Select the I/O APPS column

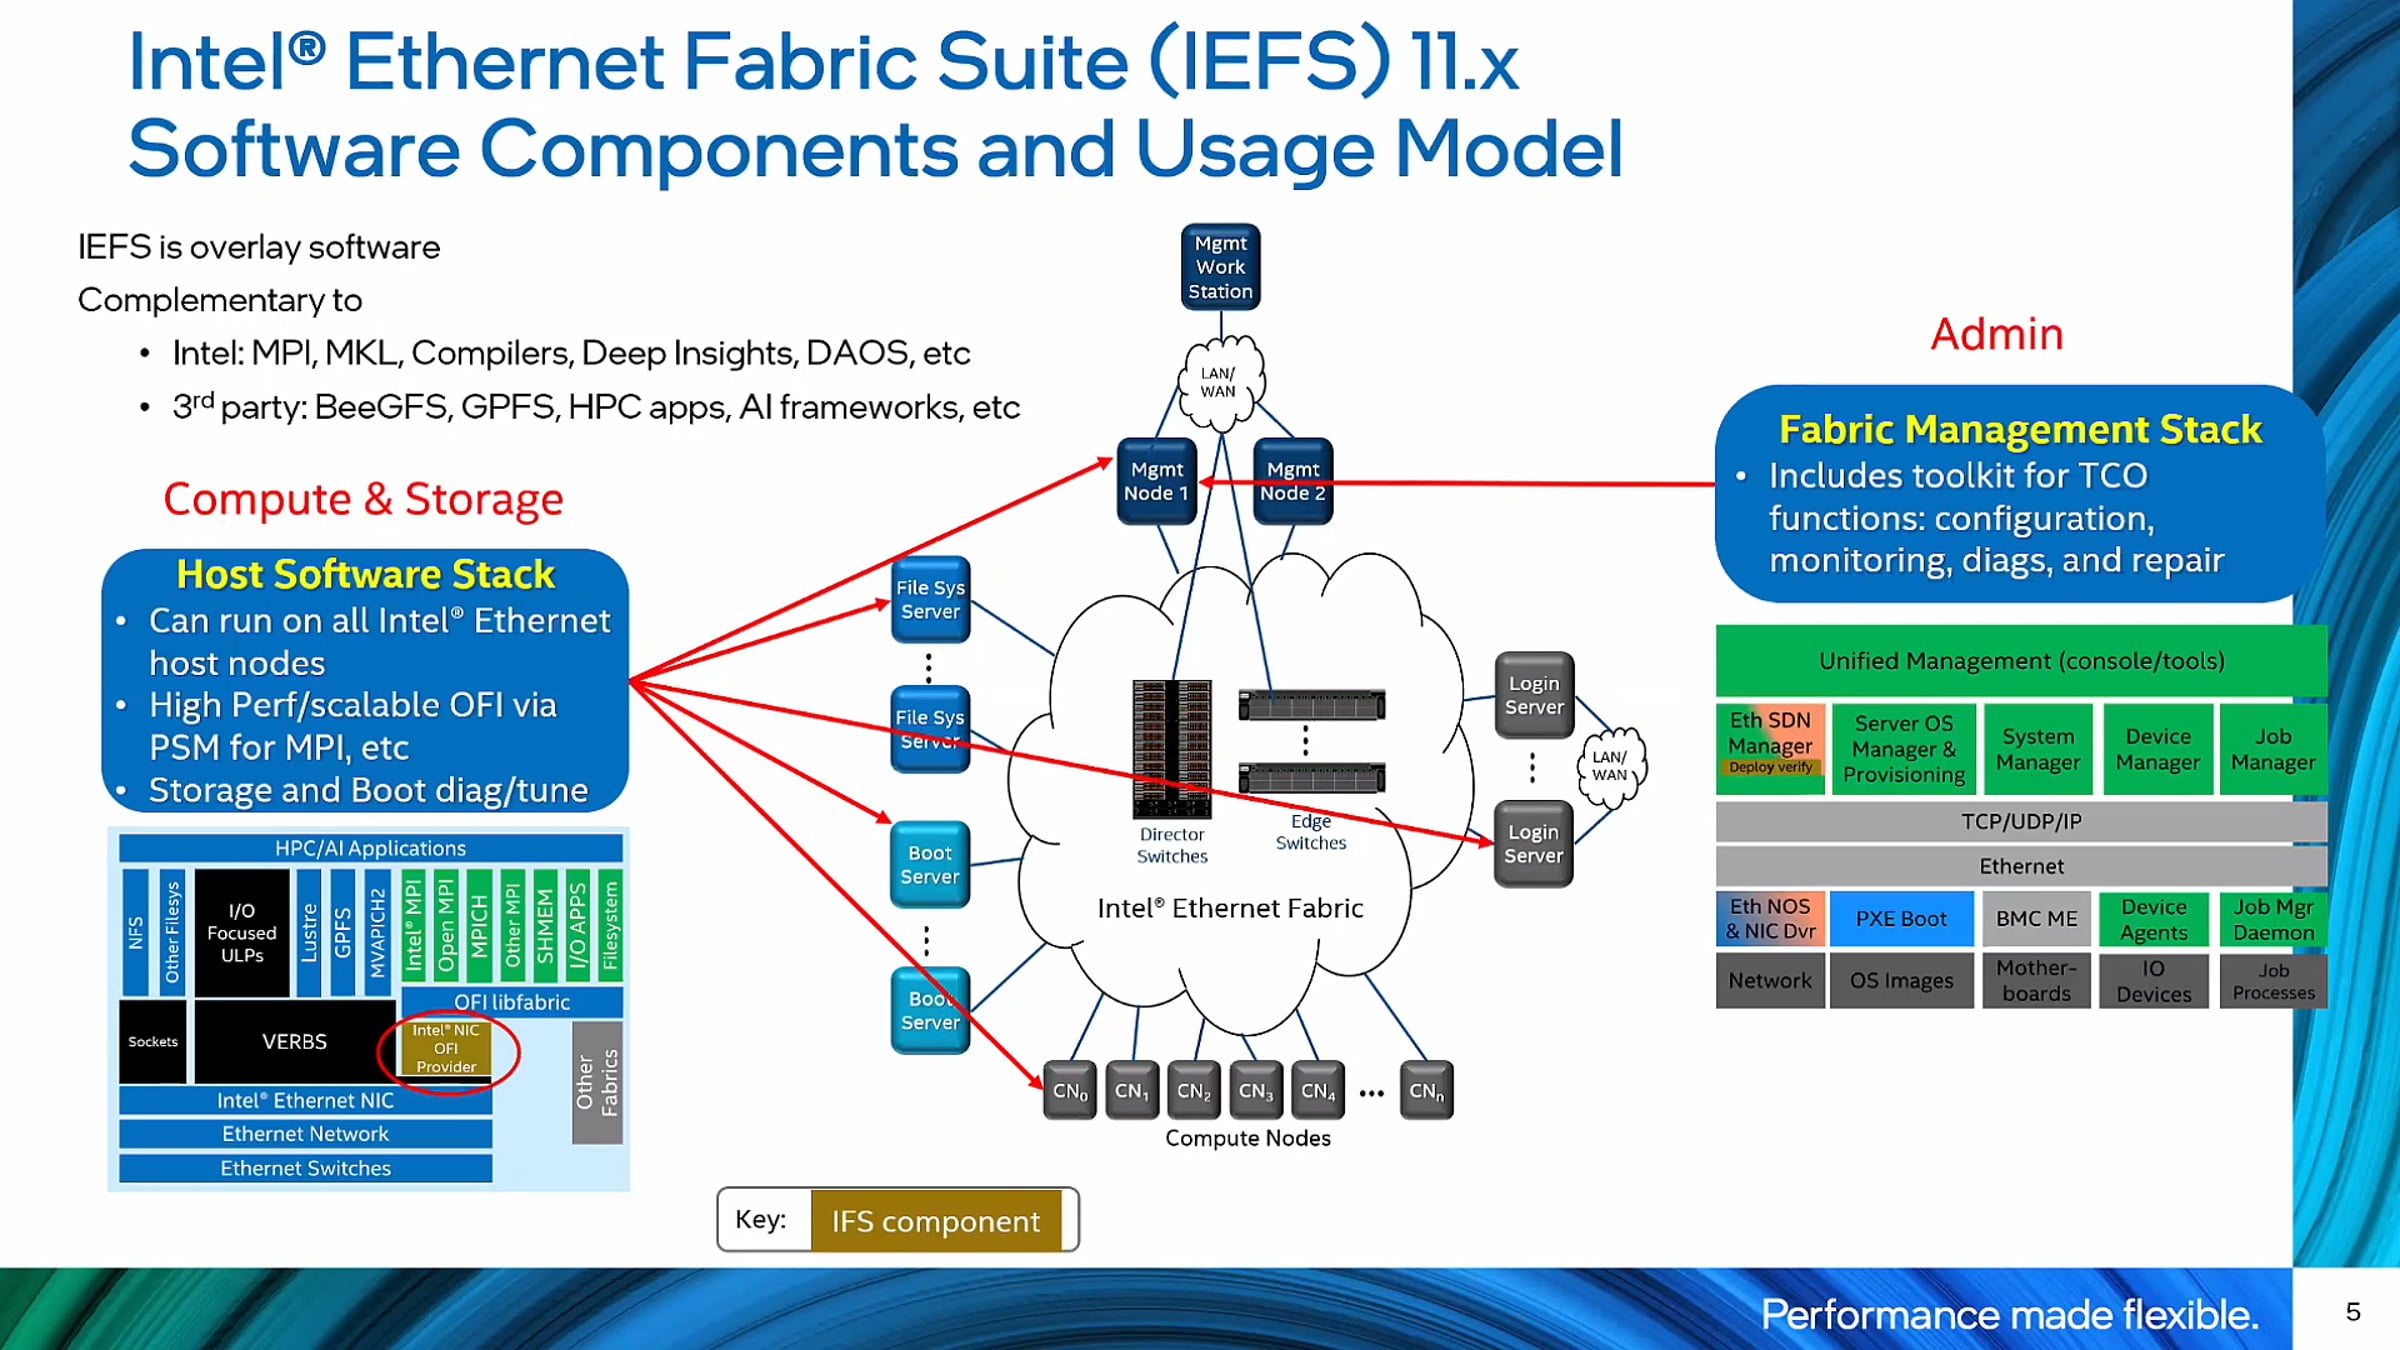[x=578, y=925]
